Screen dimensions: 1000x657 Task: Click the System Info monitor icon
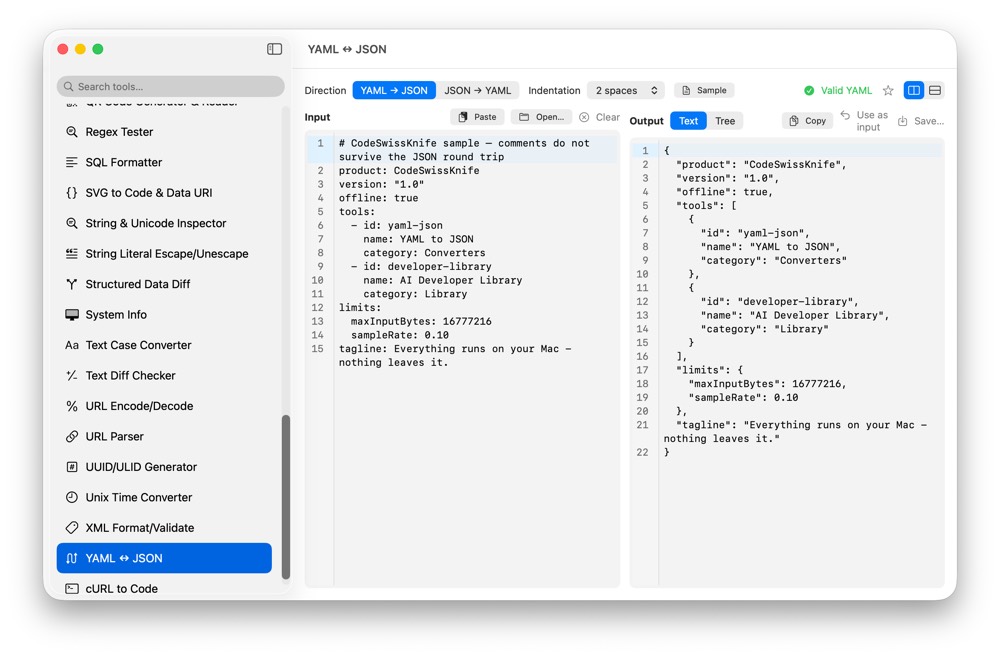click(71, 314)
